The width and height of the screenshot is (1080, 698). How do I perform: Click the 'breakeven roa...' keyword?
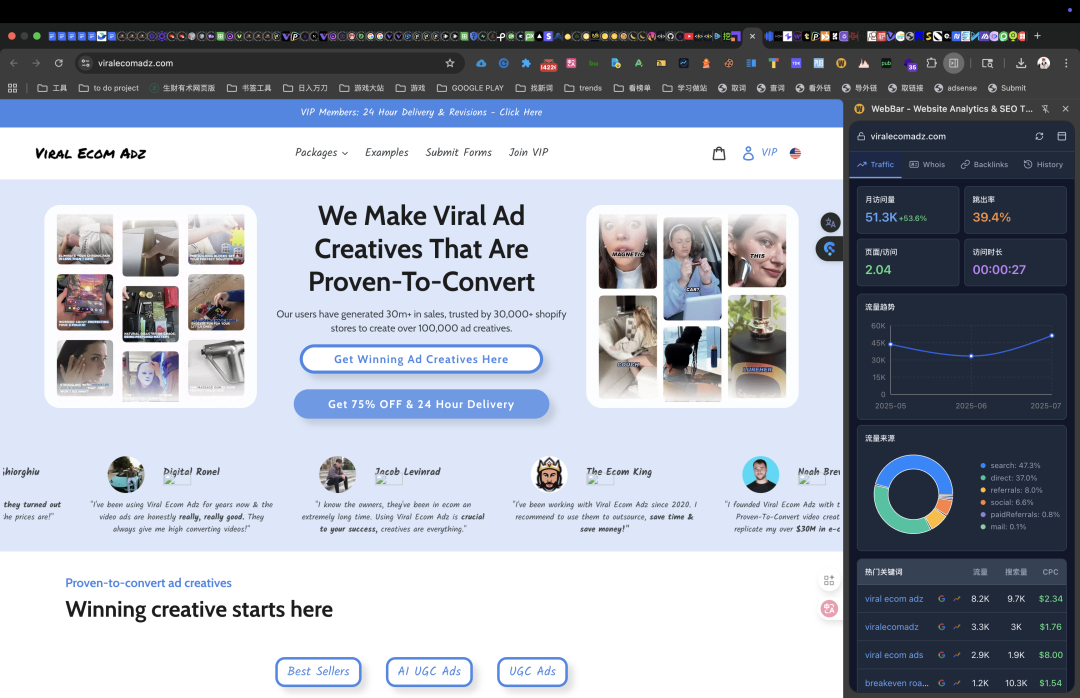point(896,683)
